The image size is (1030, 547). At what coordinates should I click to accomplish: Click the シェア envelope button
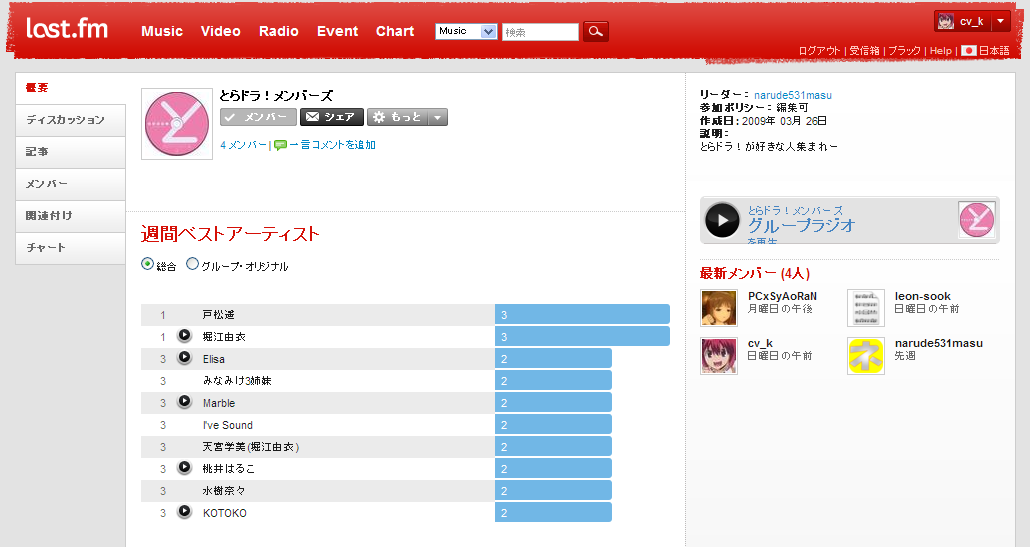[x=332, y=117]
